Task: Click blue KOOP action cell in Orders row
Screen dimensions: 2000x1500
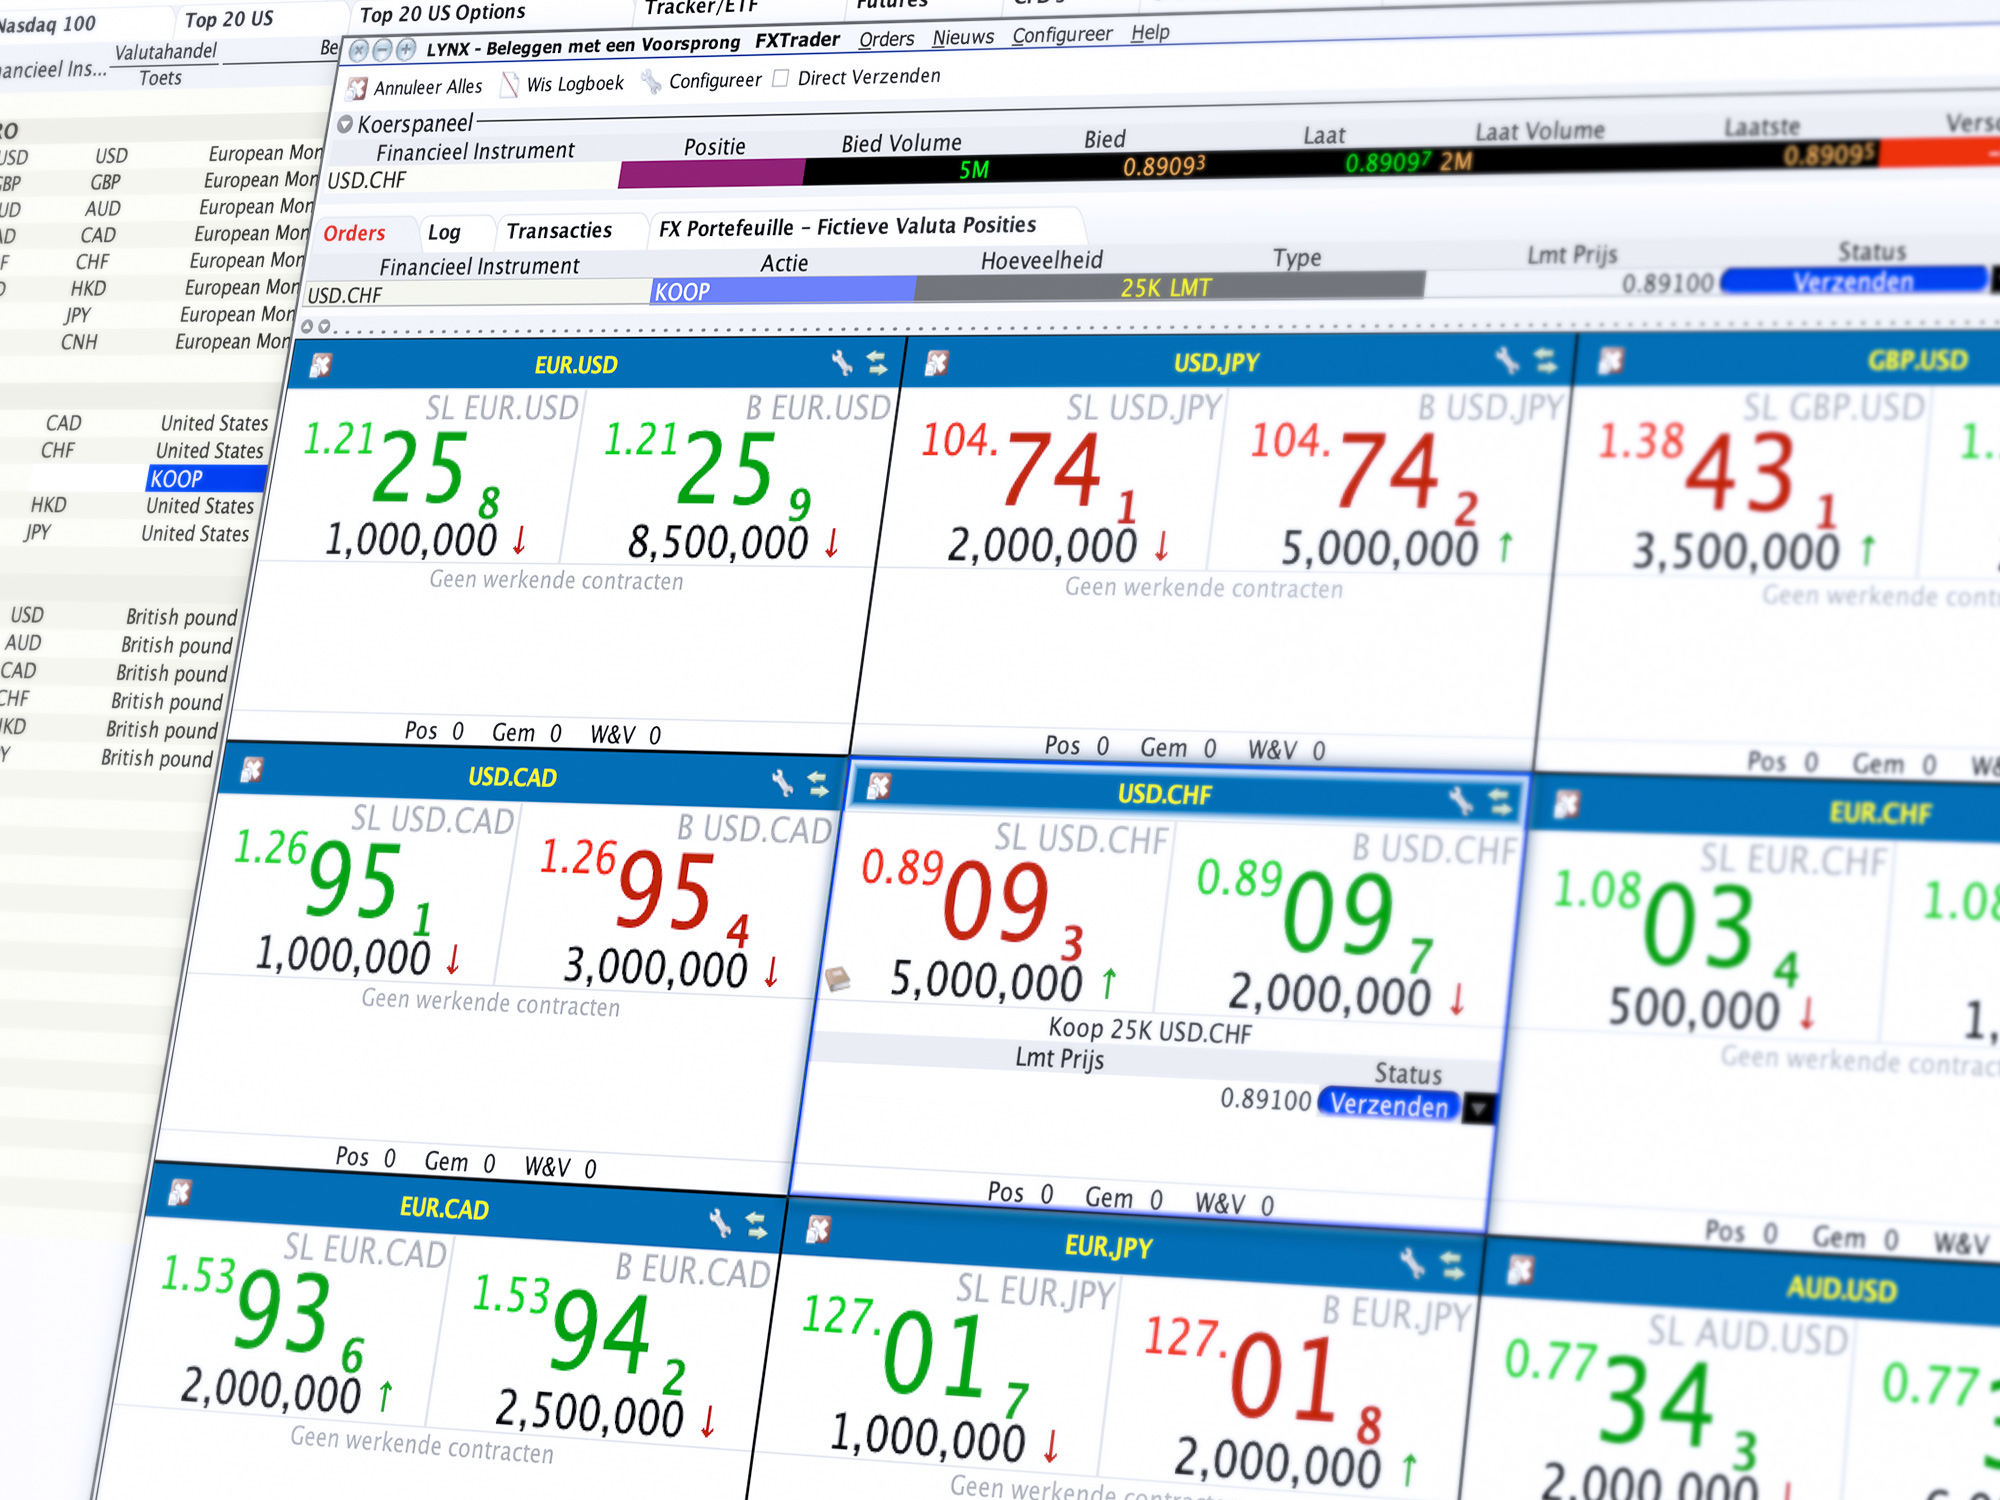Action: coord(783,291)
